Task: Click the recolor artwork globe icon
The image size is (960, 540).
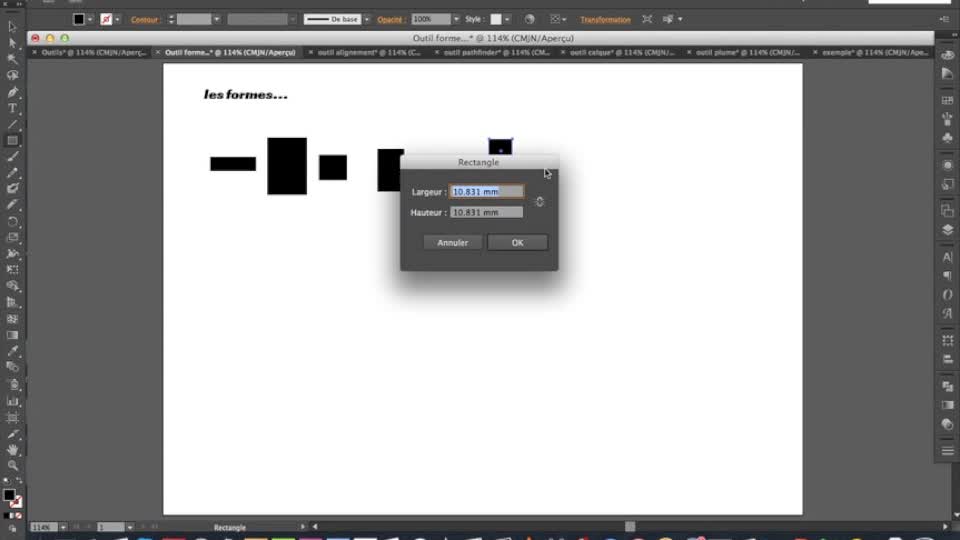Action: coord(529,19)
